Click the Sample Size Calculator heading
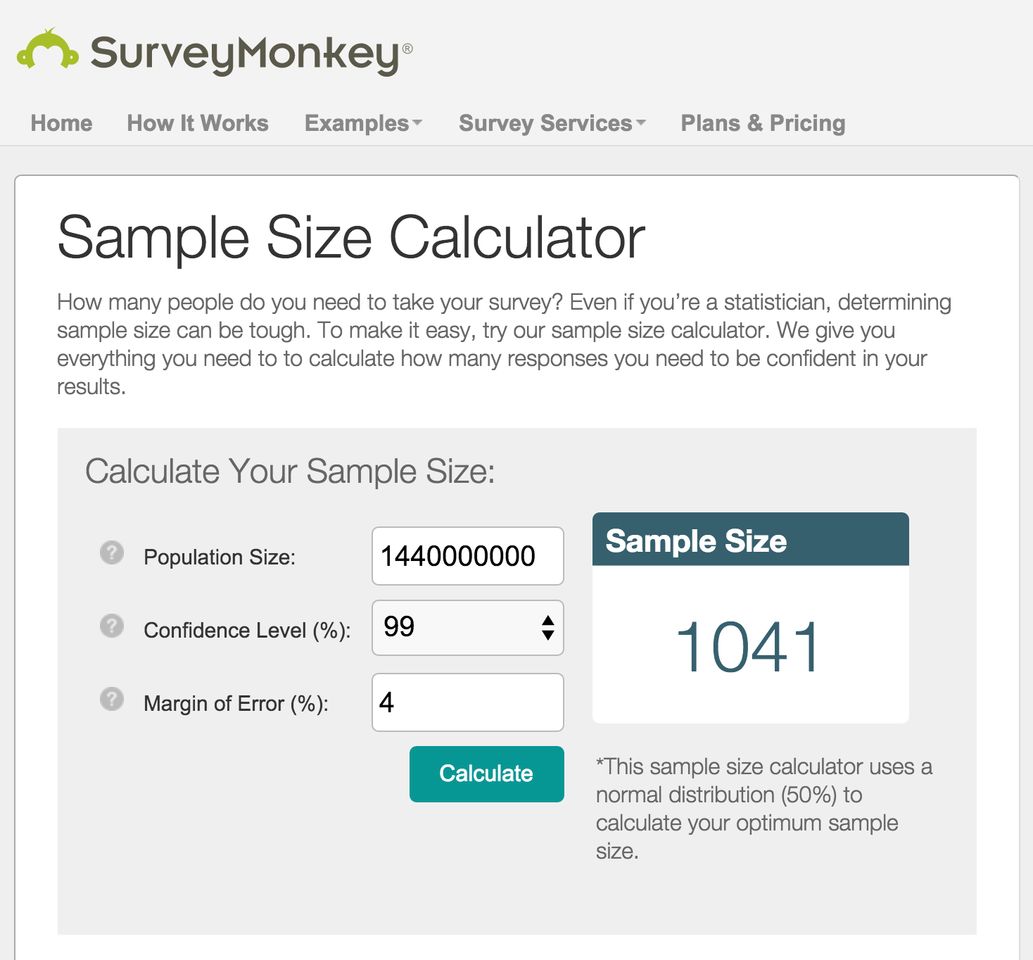The image size is (1033, 960). (351, 239)
